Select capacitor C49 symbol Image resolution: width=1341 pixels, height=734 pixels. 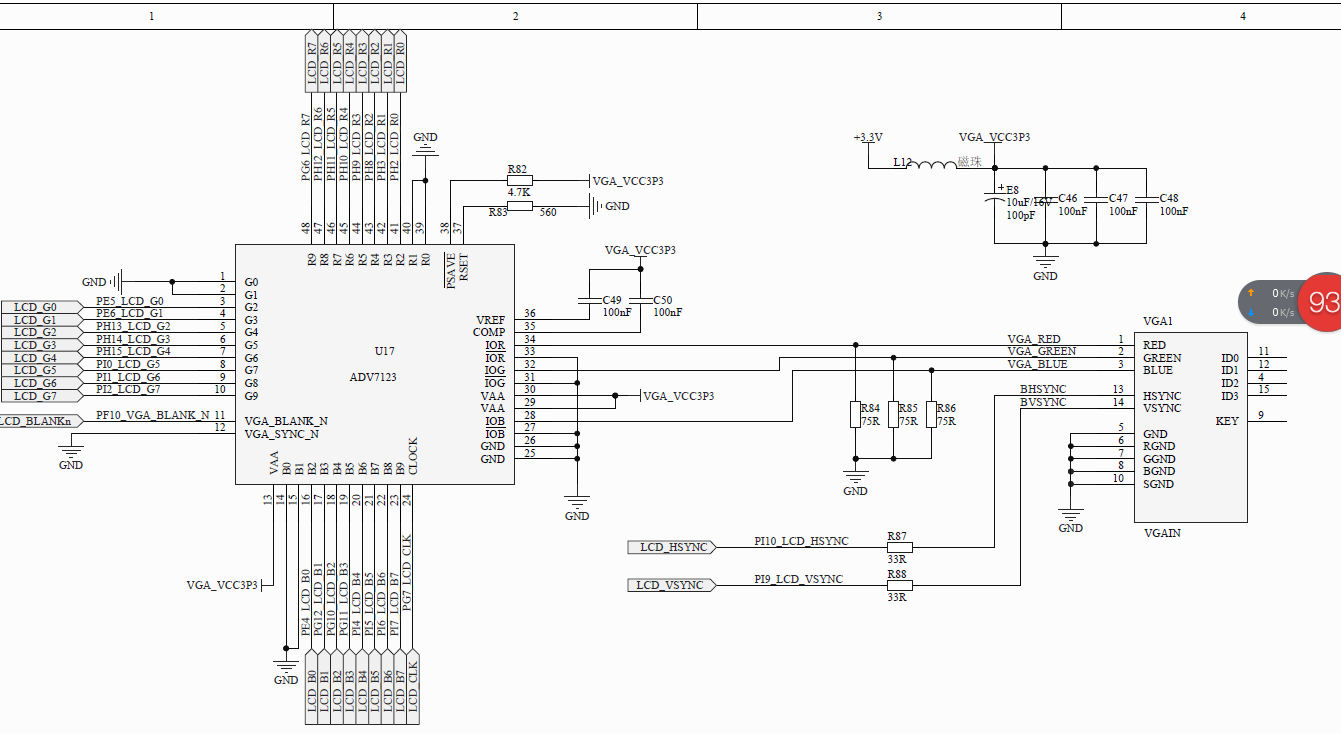(588, 299)
